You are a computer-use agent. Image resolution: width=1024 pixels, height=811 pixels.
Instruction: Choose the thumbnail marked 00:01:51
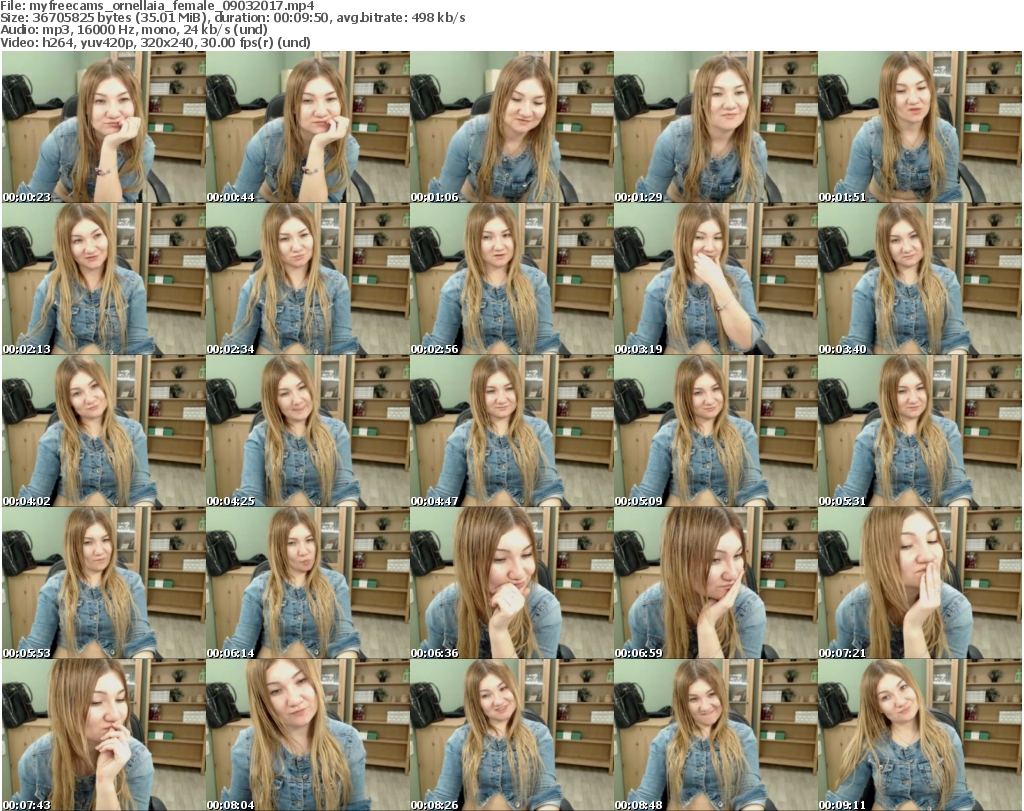(920, 127)
